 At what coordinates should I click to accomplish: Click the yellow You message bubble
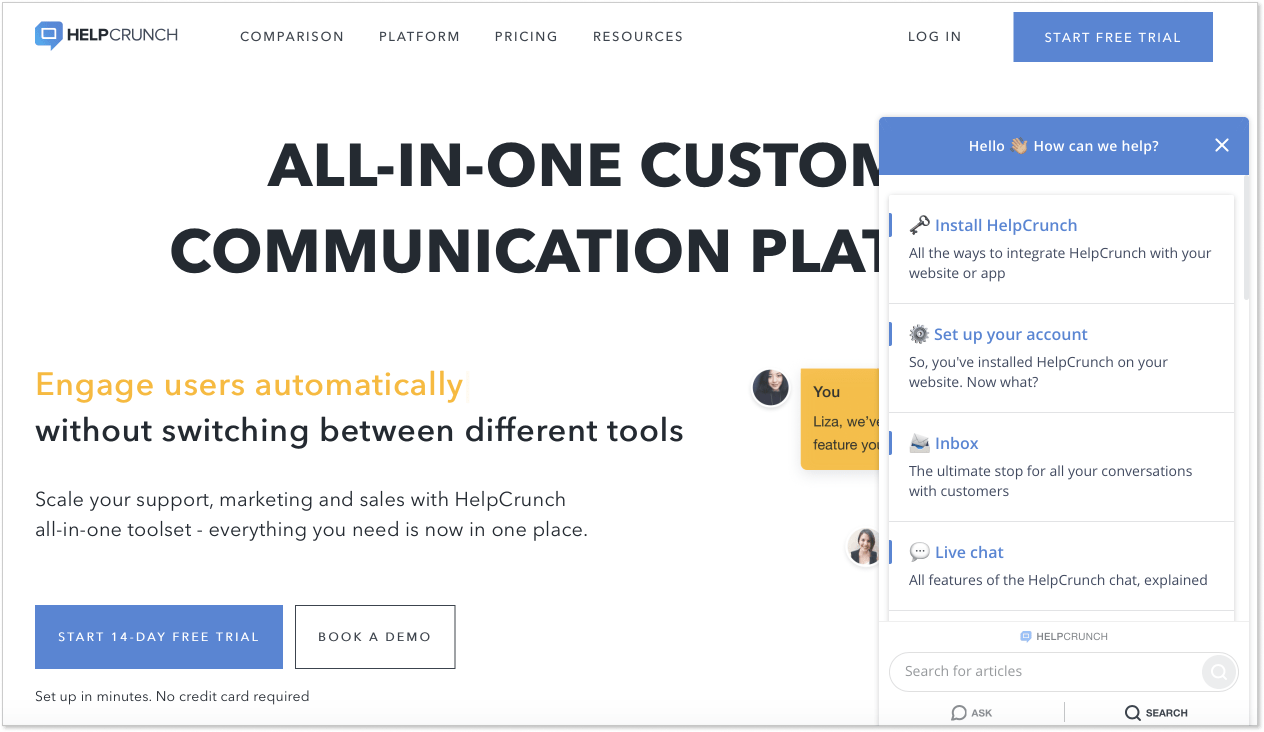840,419
